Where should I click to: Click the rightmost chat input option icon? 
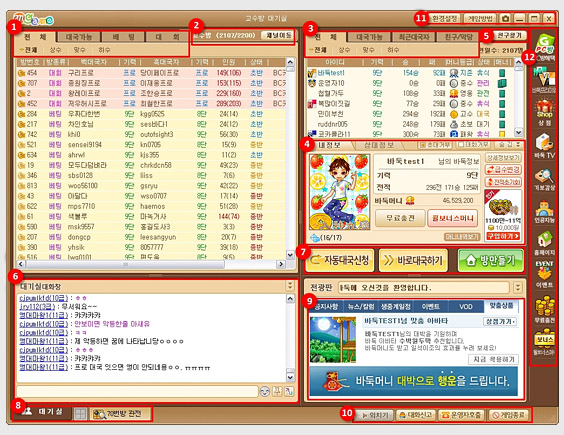(x=289, y=391)
